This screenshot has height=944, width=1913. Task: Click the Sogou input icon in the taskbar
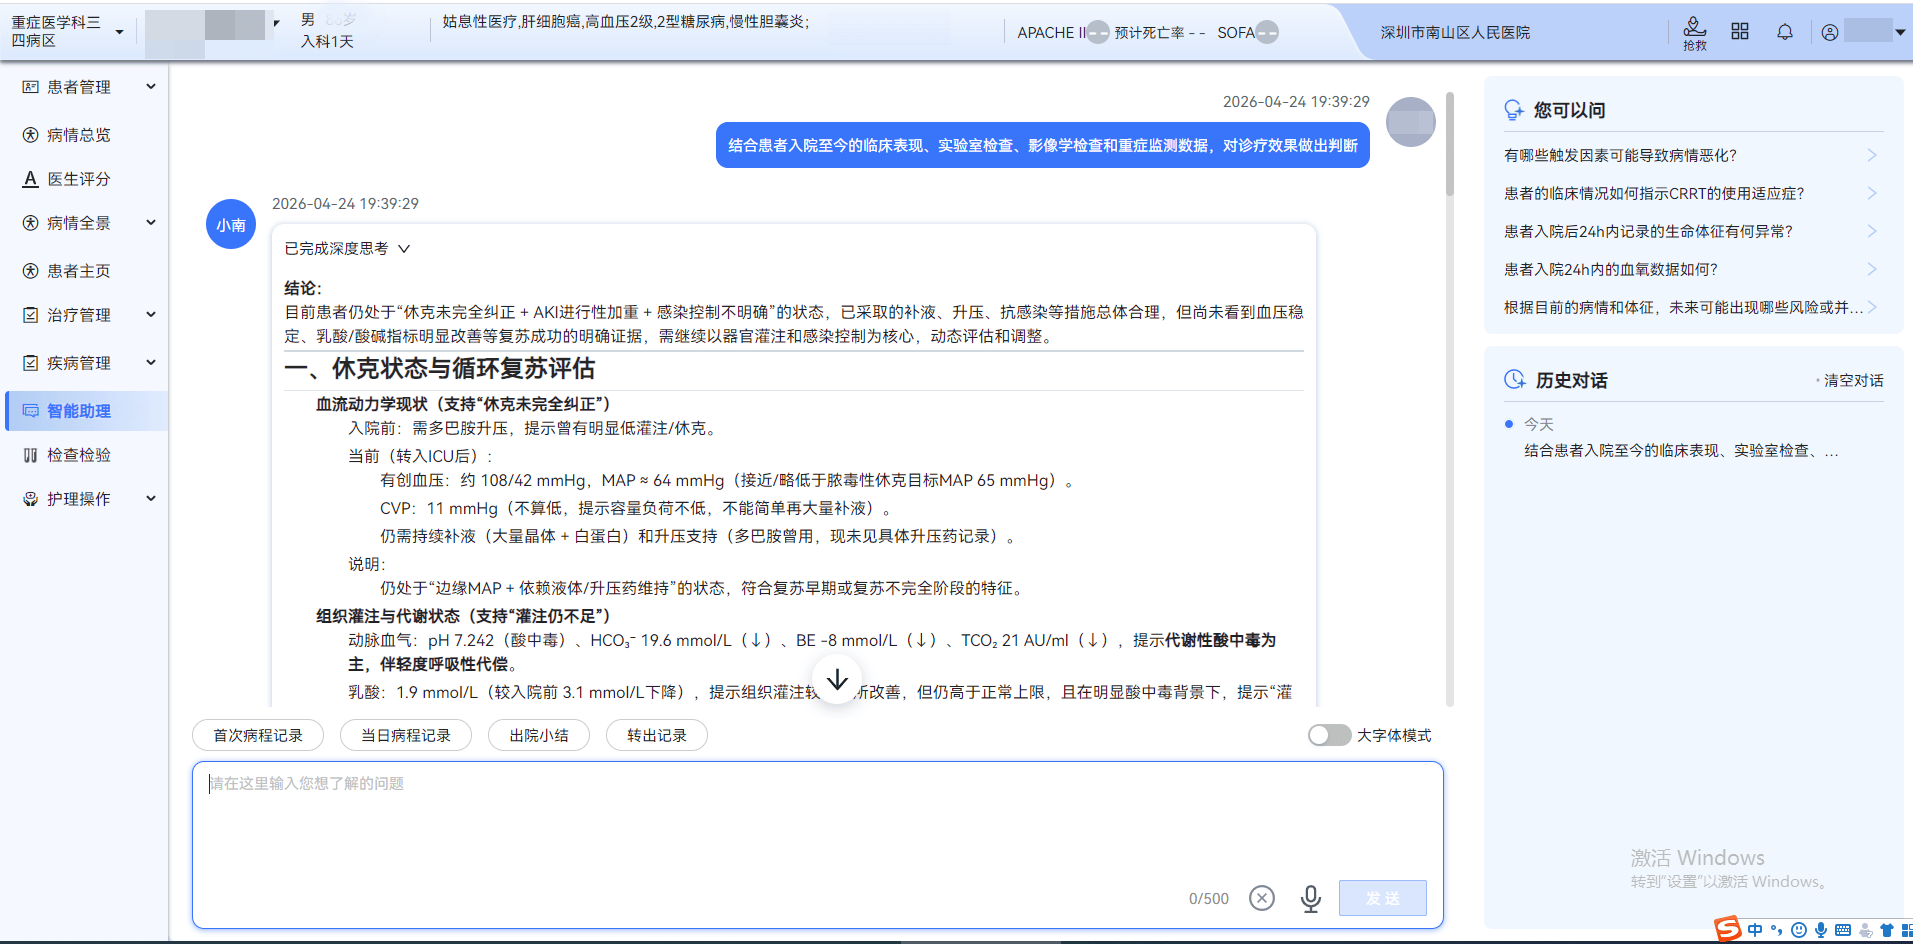1725,929
